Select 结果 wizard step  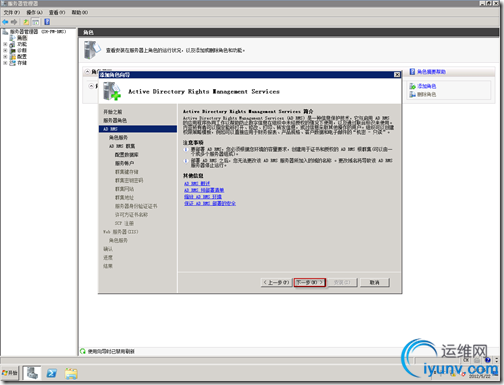[108, 266]
